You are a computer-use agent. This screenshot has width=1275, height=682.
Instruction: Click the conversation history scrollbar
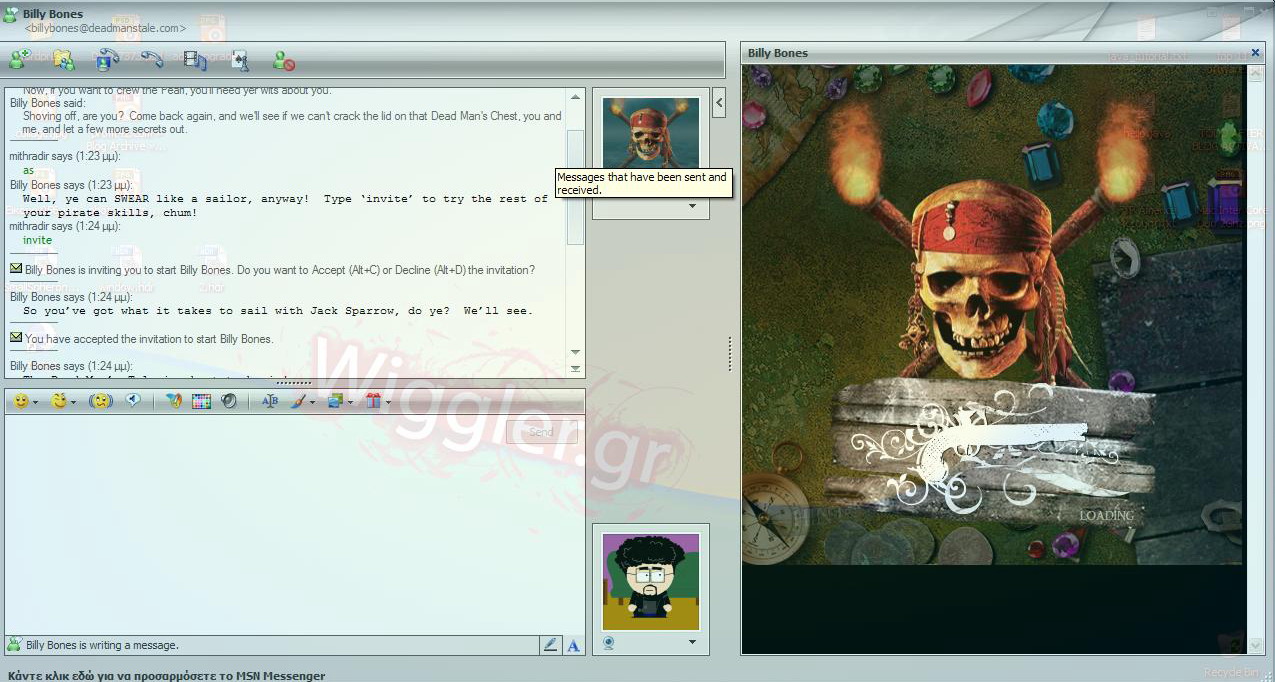click(x=575, y=187)
